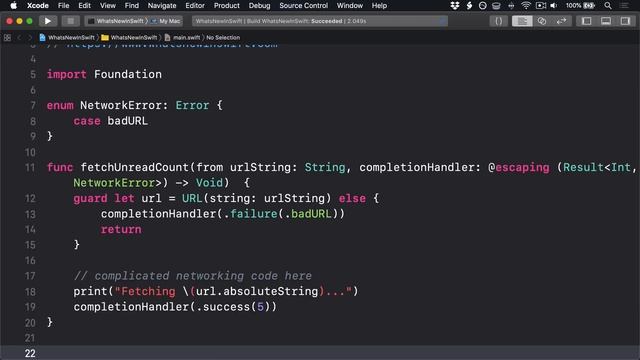The height and width of the screenshot is (360, 640).
Task: Open the Editor menu
Action: tap(195, 5)
